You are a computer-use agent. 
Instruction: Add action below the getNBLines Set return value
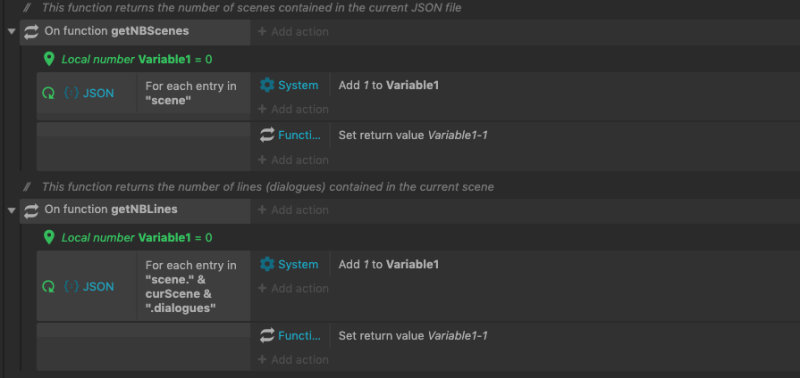(293, 360)
